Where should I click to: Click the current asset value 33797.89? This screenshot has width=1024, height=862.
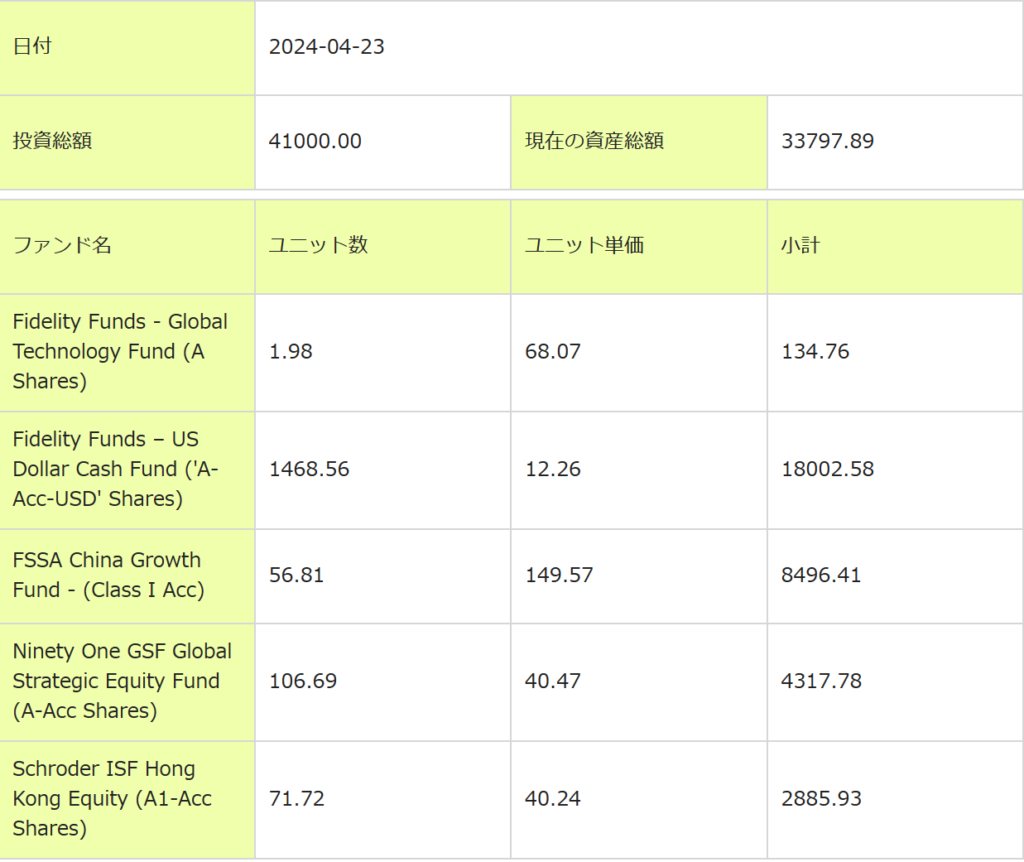pos(827,141)
